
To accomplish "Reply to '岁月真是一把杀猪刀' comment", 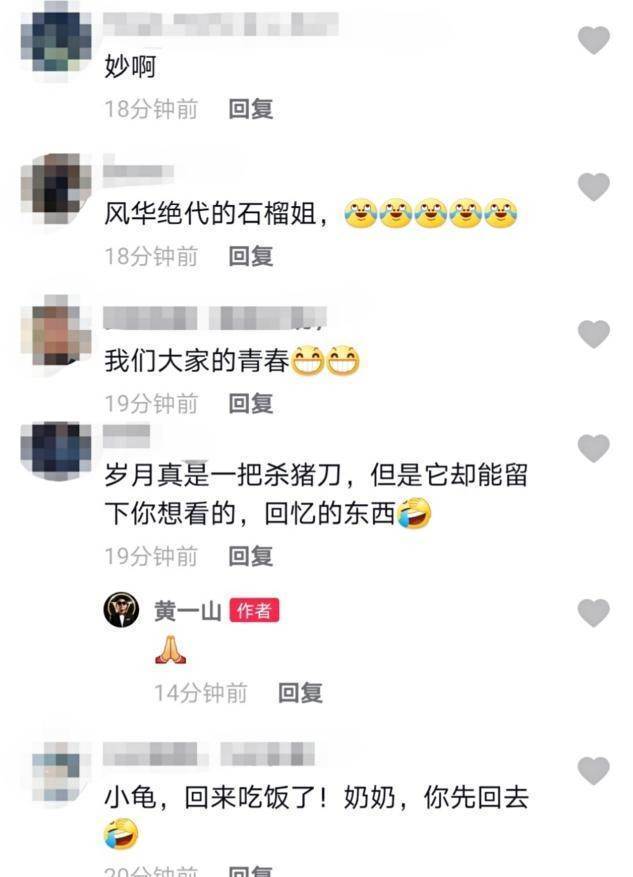I will pyautogui.click(x=251, y=556).
